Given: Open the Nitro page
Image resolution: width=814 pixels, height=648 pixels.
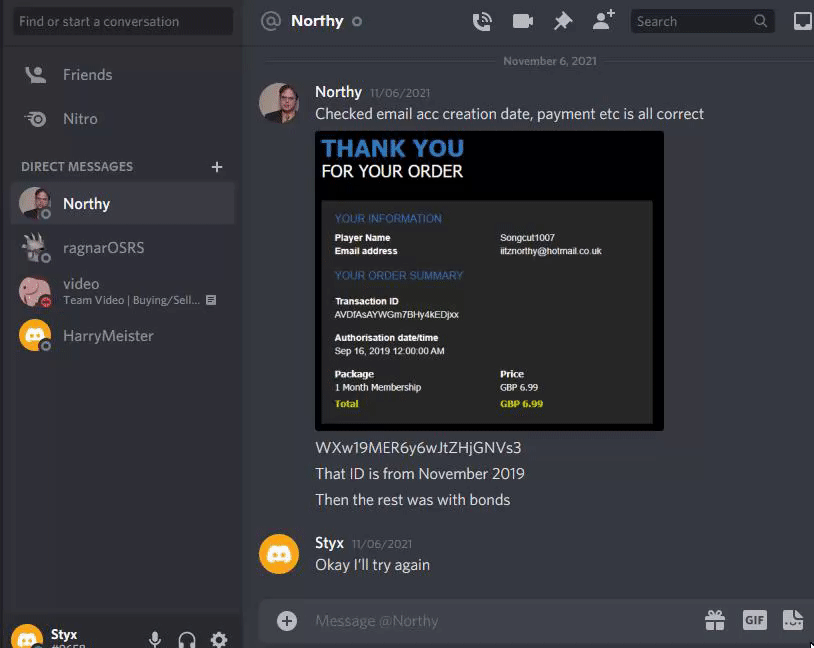Looking at the screenshot, I should 123,119.
